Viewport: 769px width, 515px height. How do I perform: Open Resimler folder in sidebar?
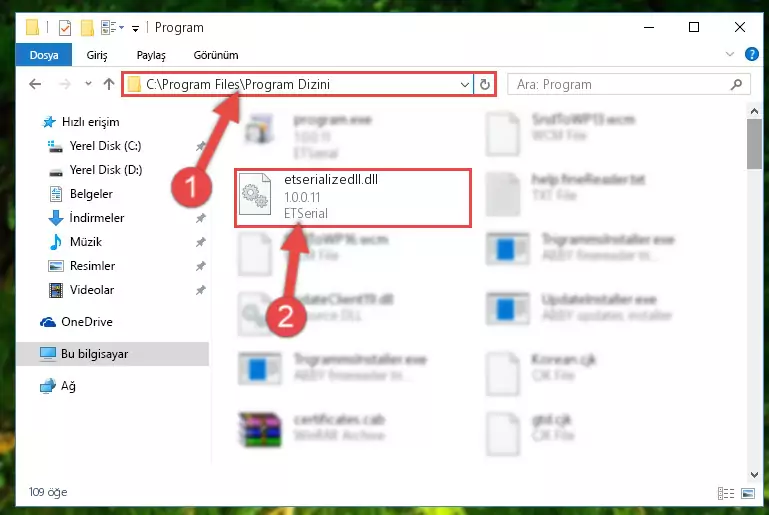[x=92, y=266]
